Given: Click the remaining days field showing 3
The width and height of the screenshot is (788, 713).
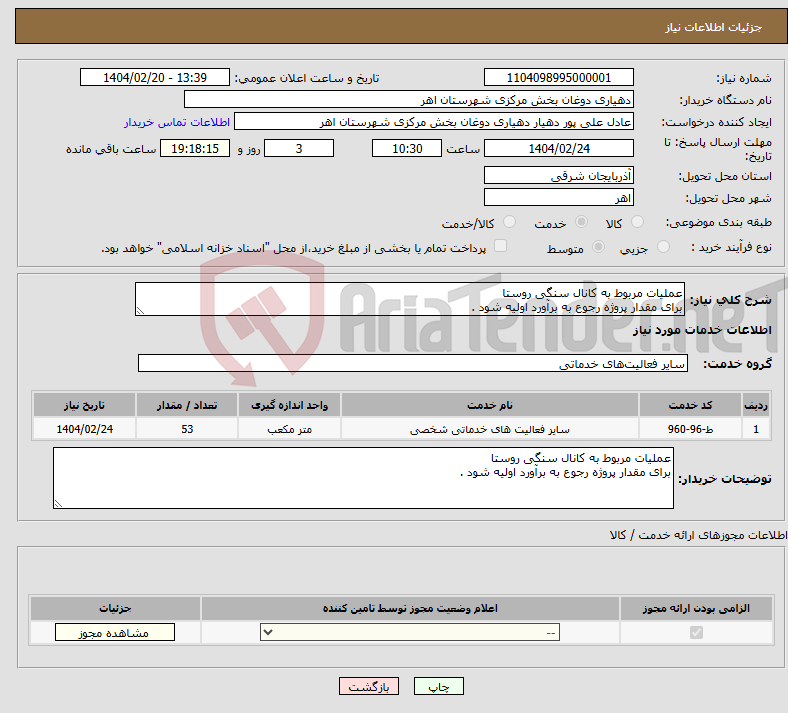Looking at the screenshot, I should point(299,148).
